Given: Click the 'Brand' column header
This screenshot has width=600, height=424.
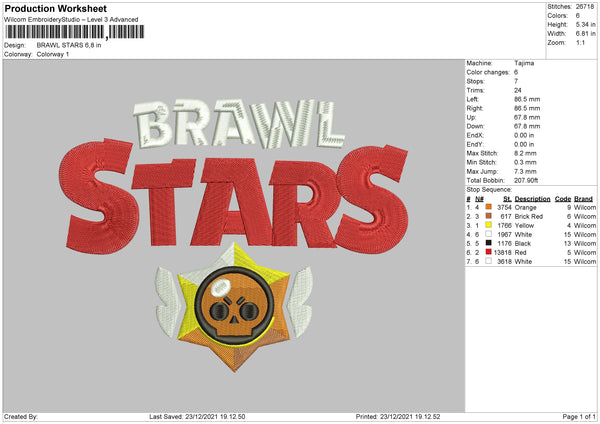Looking at the screenshot, I should (584, 199).
